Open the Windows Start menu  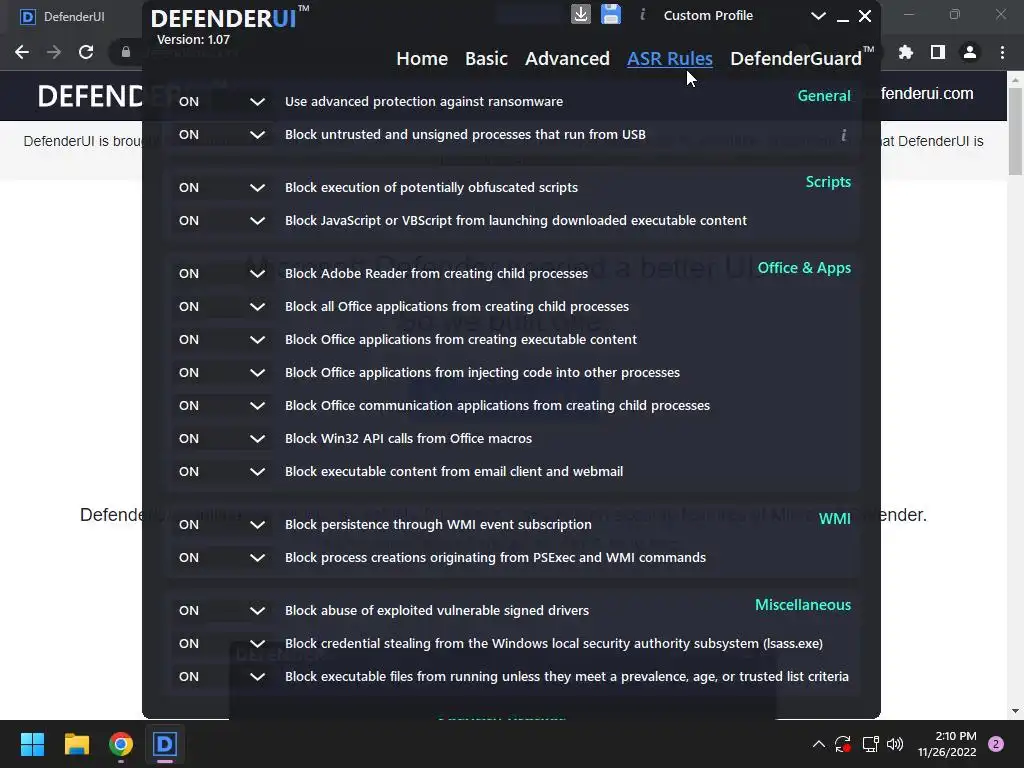32,744
